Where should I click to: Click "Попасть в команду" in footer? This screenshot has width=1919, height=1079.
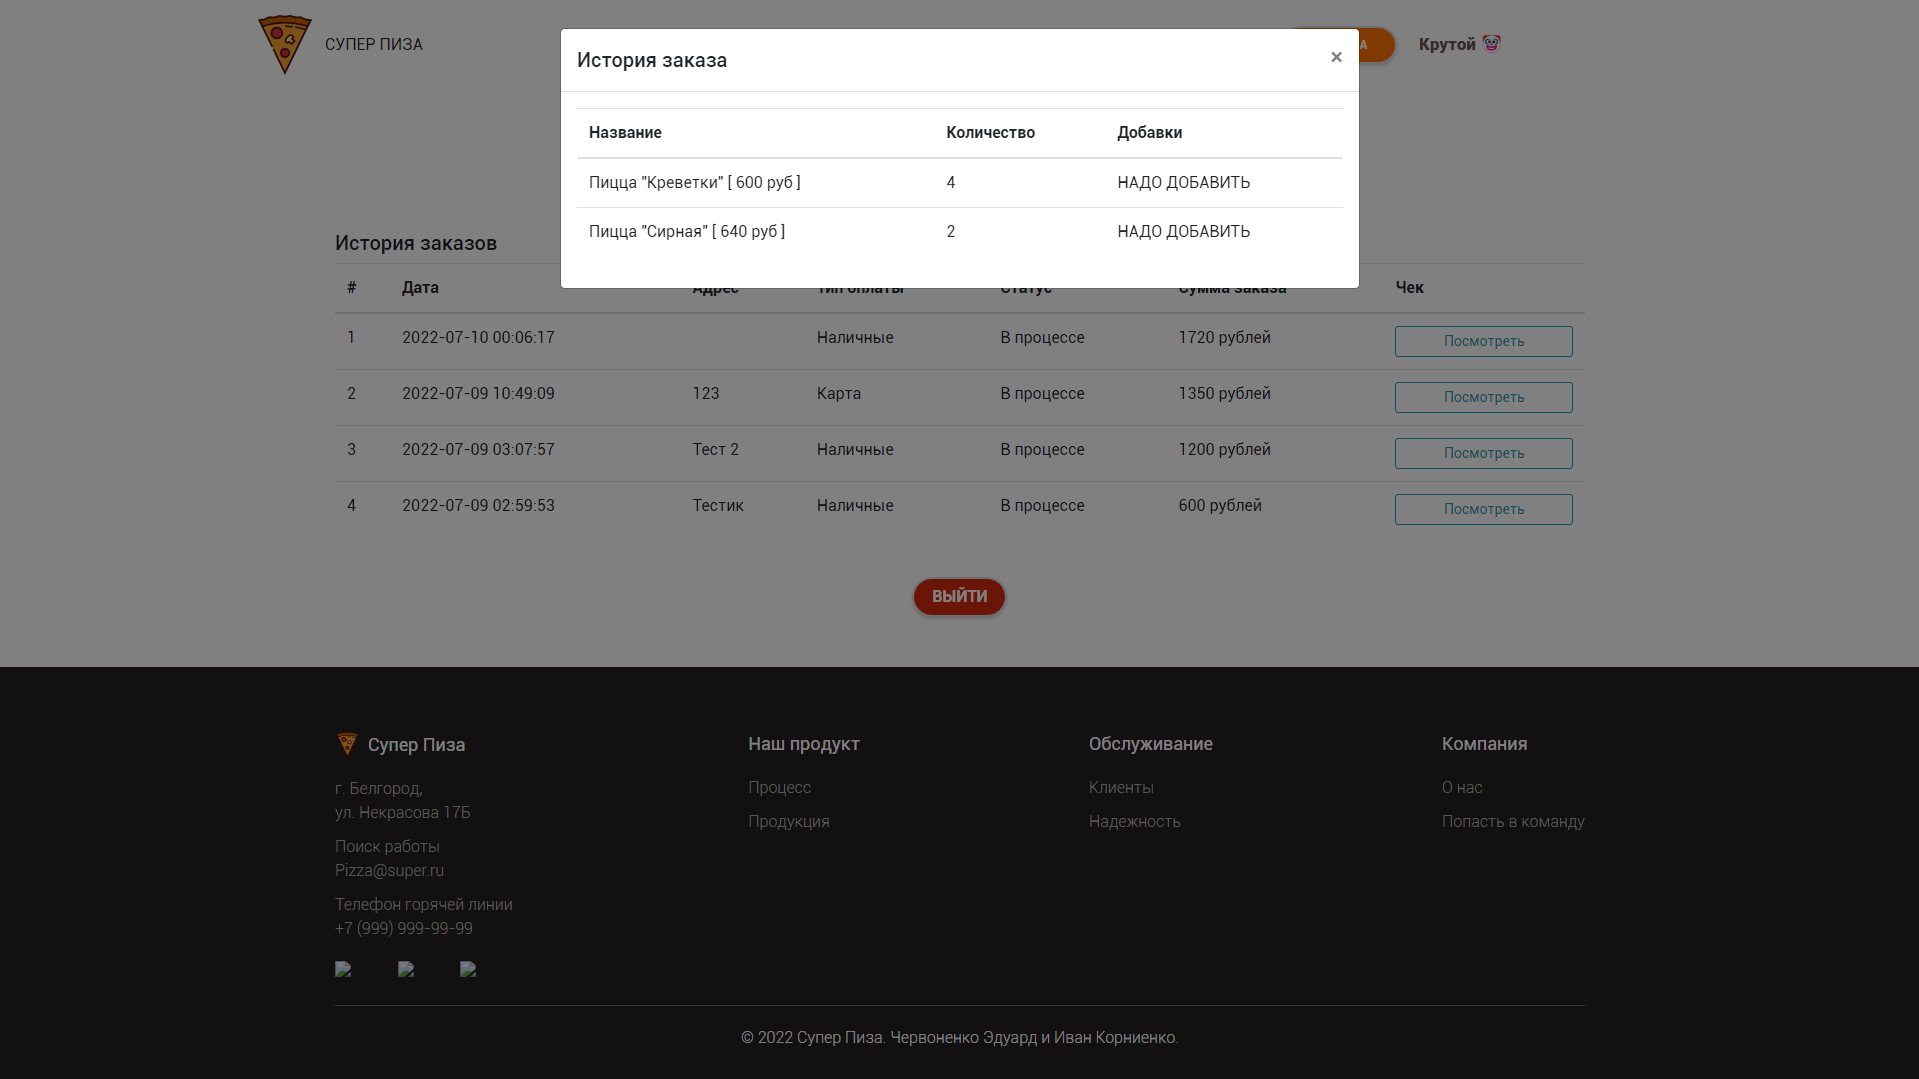click(1513, 821)
